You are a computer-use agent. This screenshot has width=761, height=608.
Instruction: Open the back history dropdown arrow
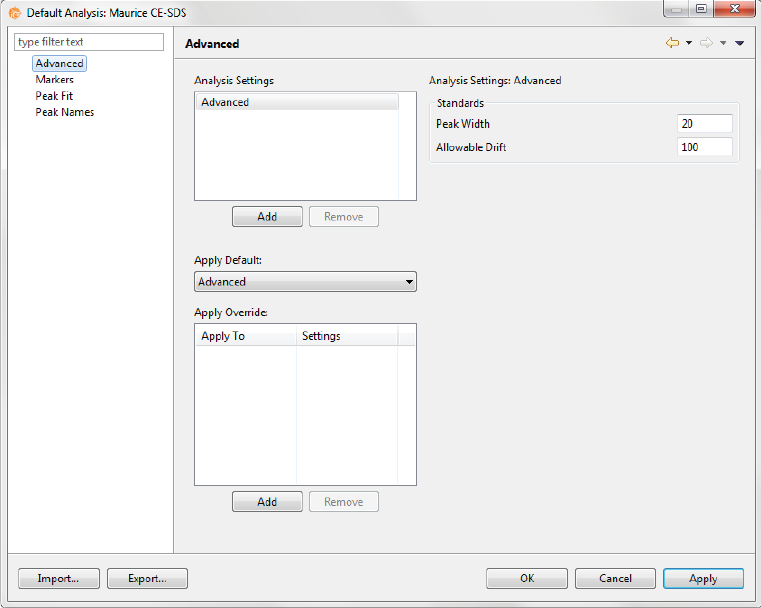click(x=689, y=43)
